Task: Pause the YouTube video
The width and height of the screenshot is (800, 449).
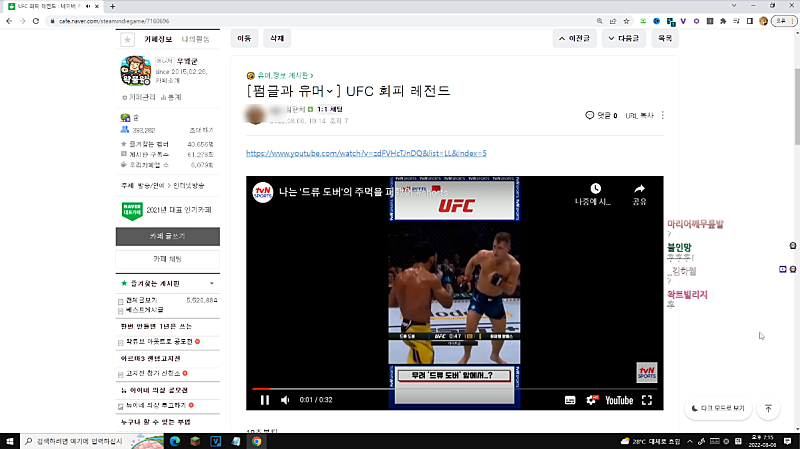Action: pyautogui.click(x=264, y=400)
